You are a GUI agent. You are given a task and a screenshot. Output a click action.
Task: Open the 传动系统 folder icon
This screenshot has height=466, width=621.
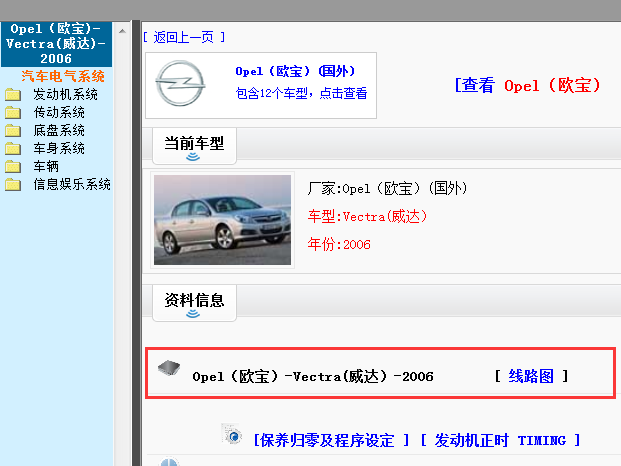[13, 113]
